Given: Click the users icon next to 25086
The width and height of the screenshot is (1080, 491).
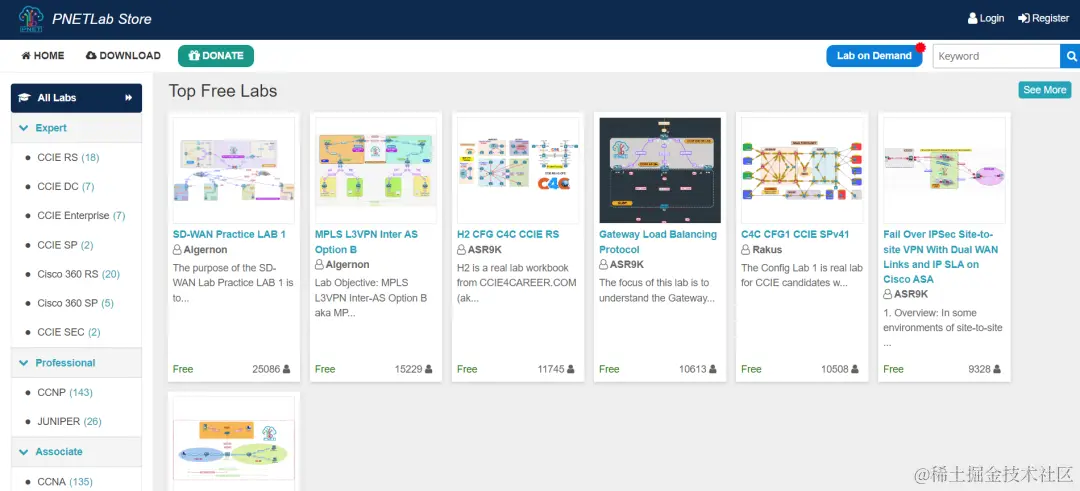Looking at the screenshot, I should 287,369.
